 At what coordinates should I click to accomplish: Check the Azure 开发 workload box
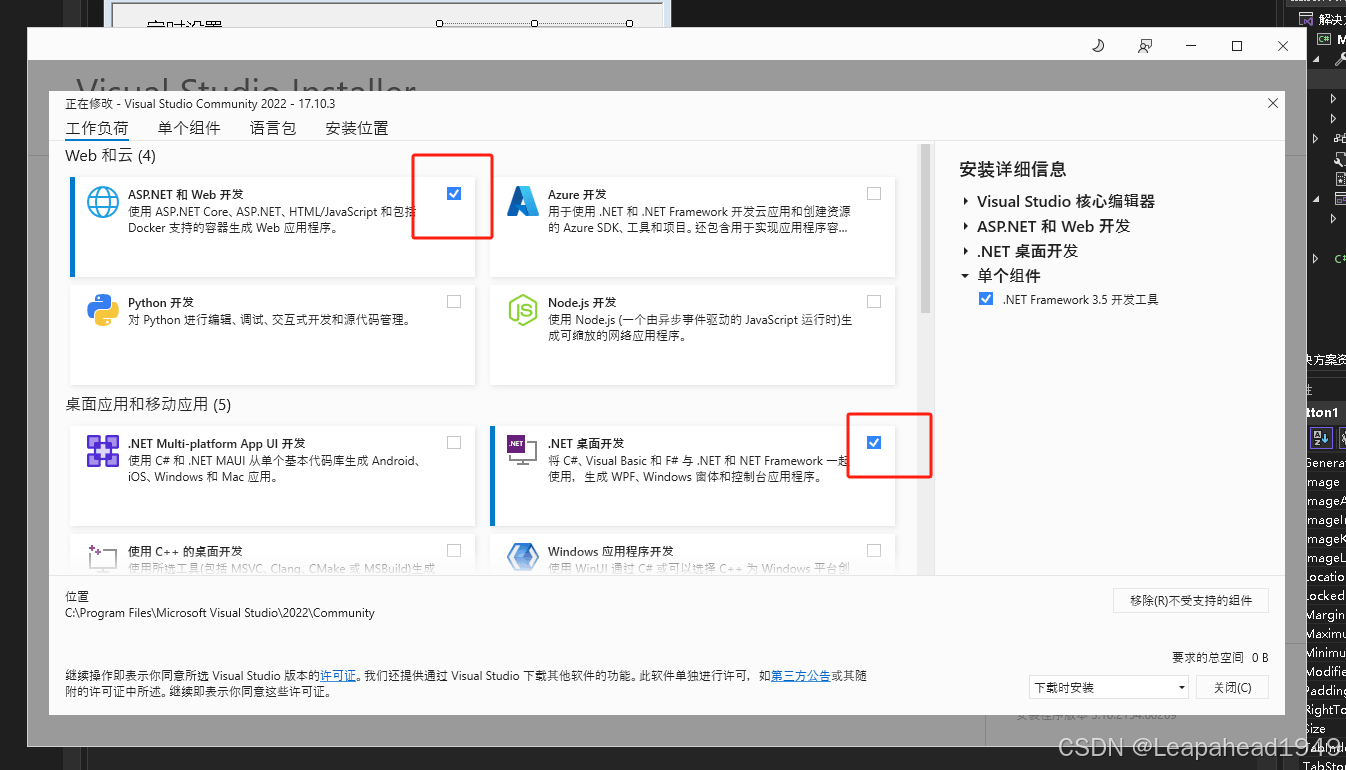coord(874,193)
